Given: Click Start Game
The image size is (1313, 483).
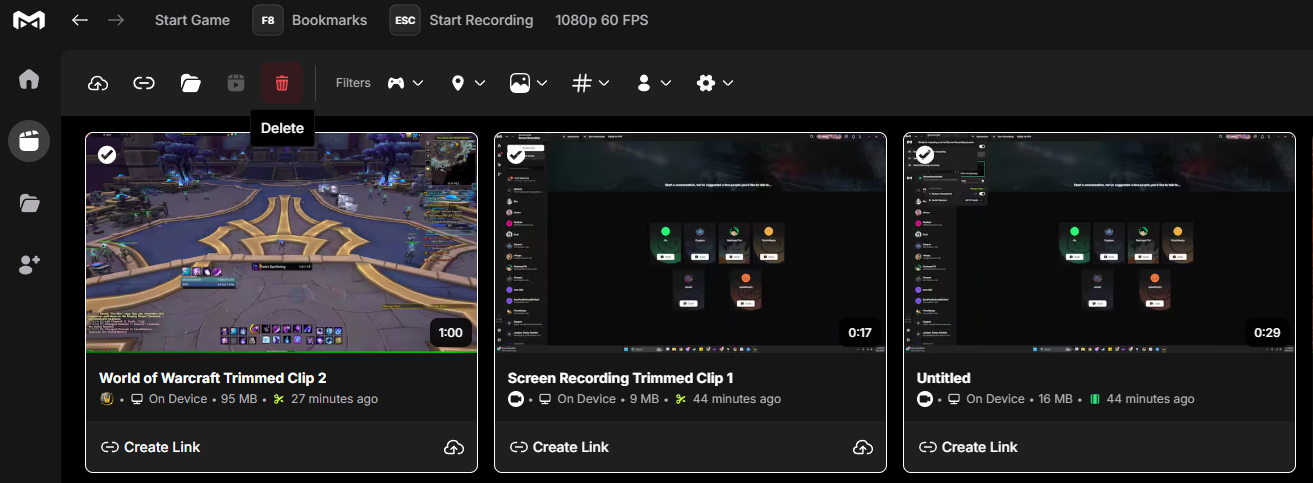Looking at the screenshot, I should click(192, 20).
